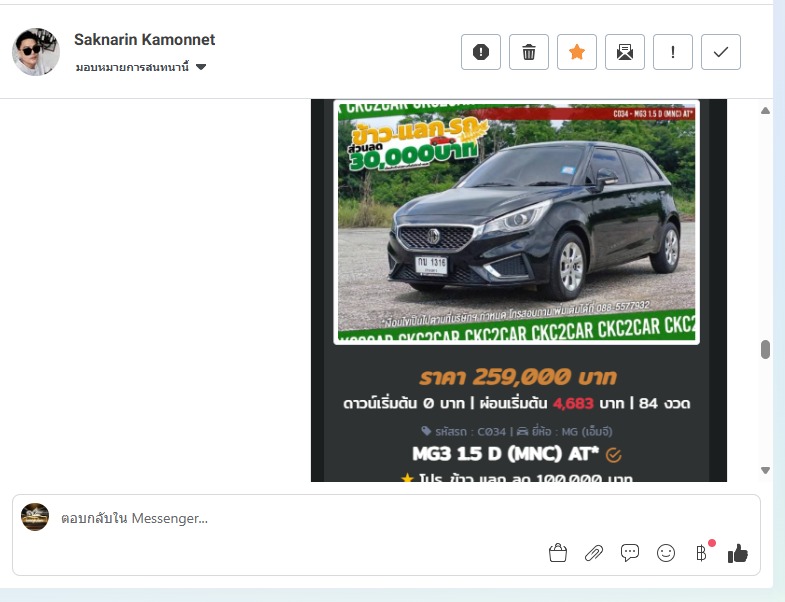Open saved replies speech bubble icon
Screen dimensions: 785x602
point(630,553)
